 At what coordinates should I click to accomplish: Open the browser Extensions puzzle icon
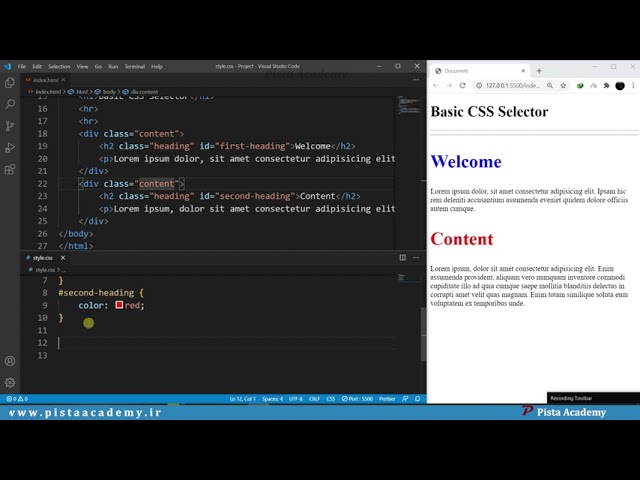click(x=607, y=85)
